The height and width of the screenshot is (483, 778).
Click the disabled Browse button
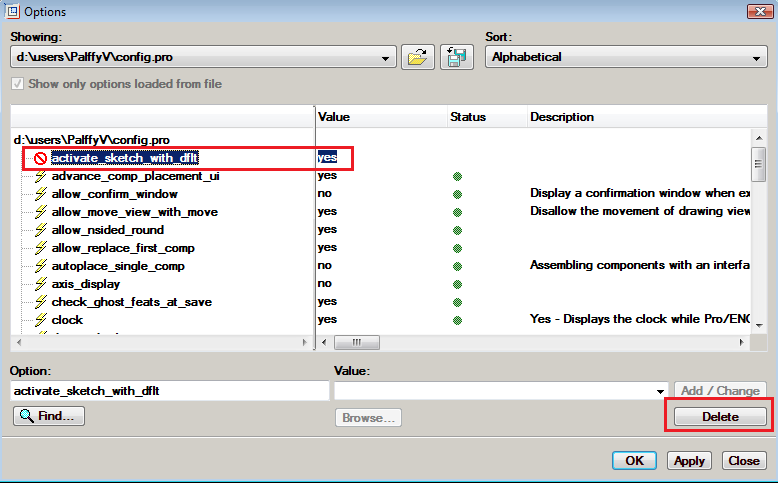pos(368,418)
